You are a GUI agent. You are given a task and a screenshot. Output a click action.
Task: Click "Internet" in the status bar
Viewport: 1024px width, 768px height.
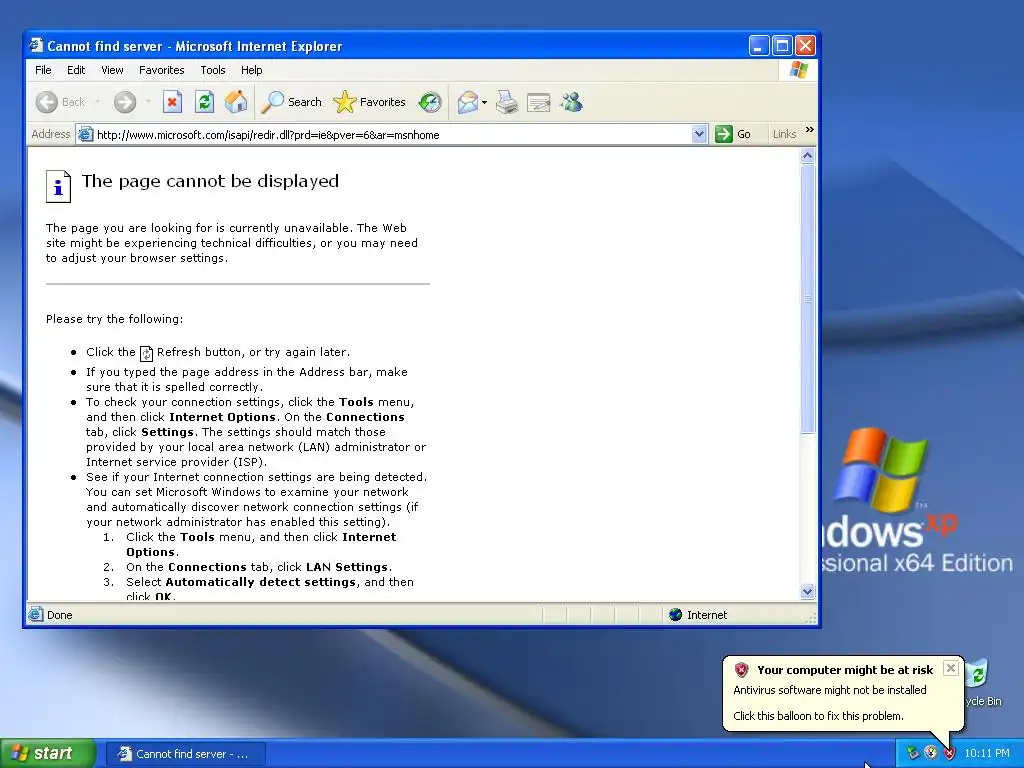click(x=707, y=615)
